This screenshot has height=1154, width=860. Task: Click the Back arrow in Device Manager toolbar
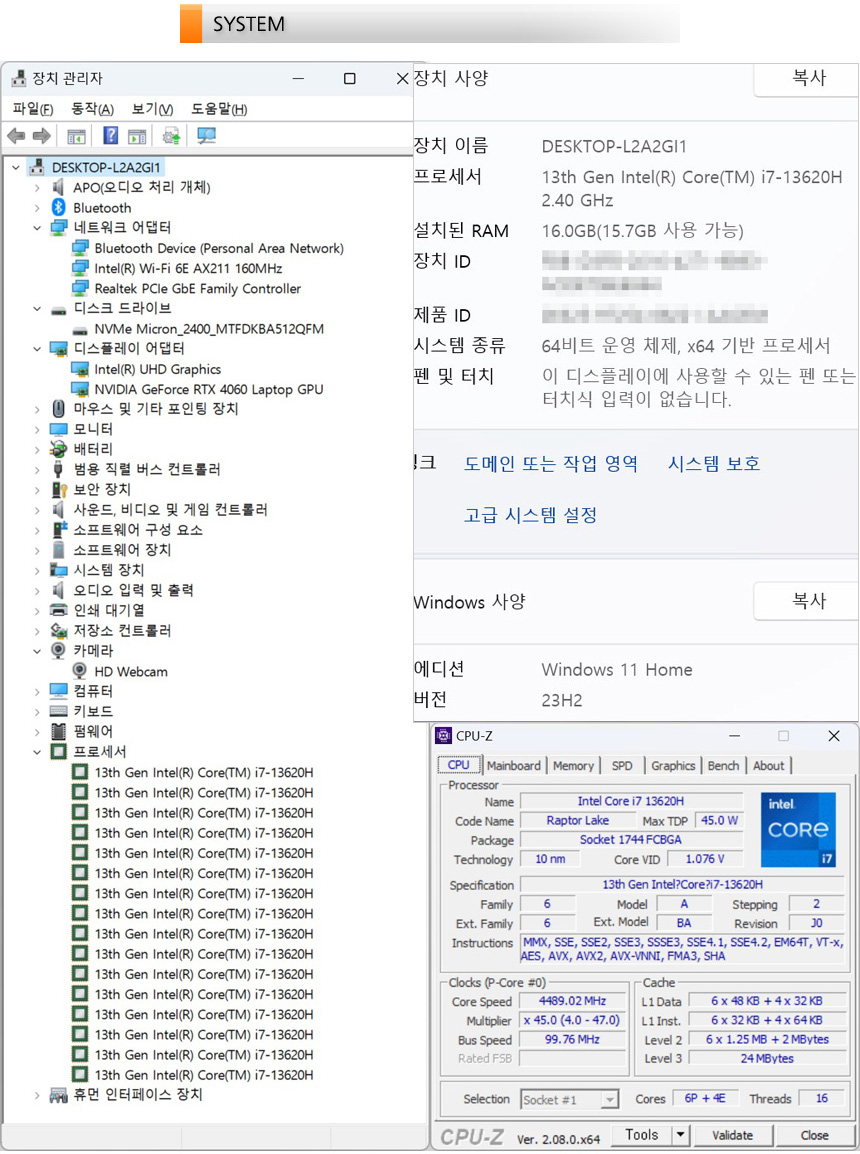[16, 136]
